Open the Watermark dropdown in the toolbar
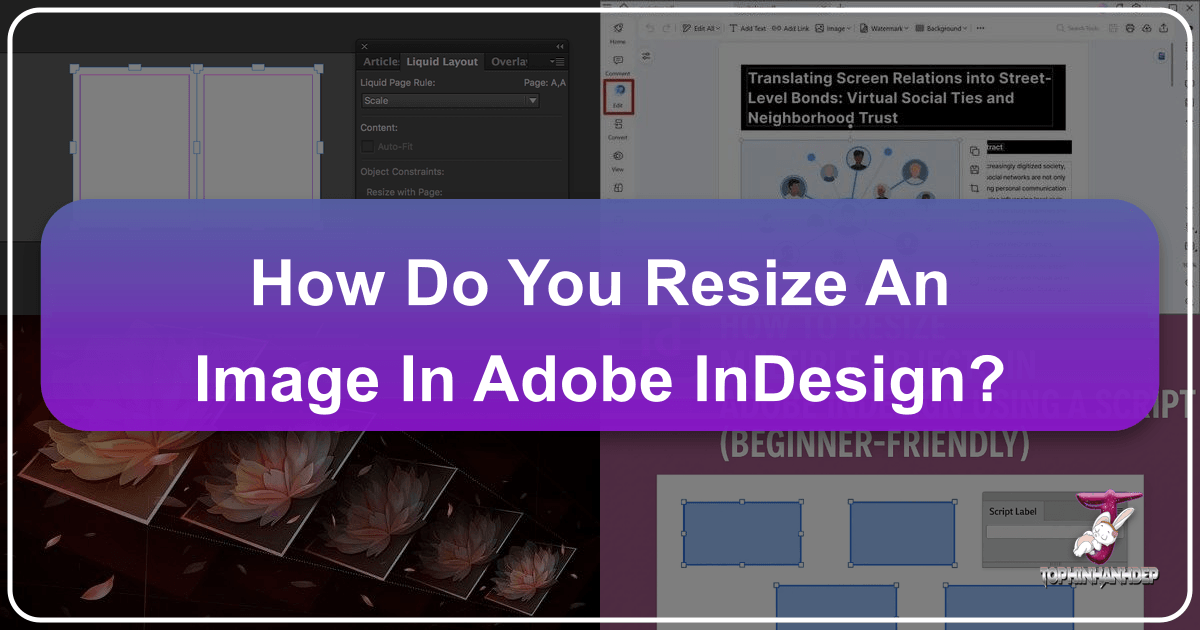 pyautogui.click(x=884, y=28)
